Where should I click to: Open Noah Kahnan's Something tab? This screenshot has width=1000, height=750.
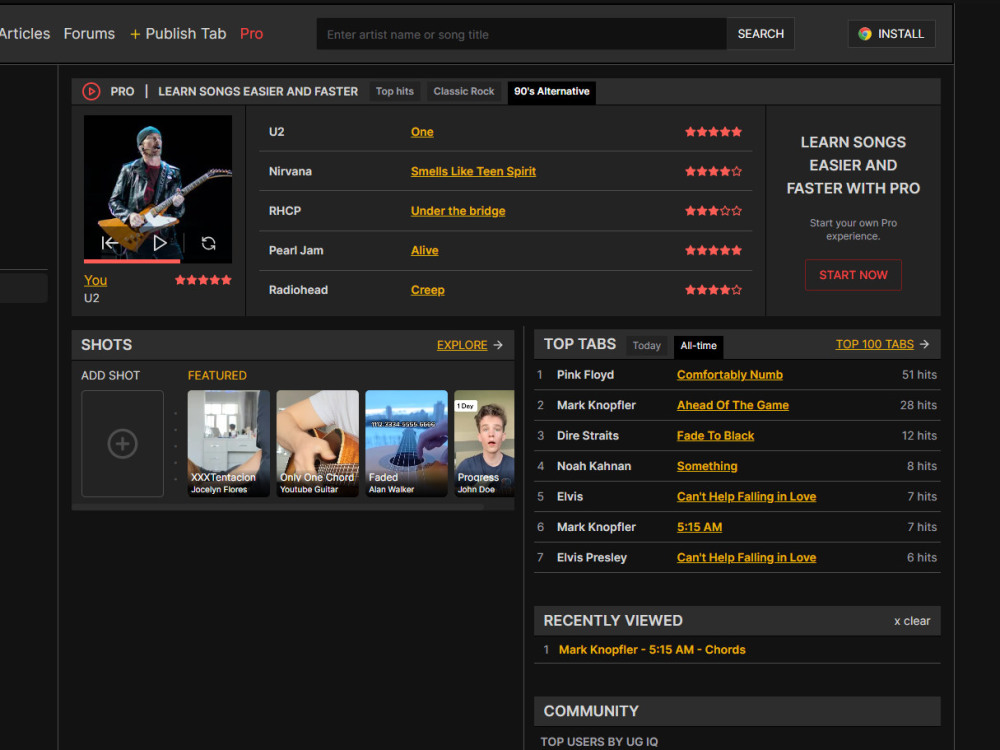click(707, 466)
